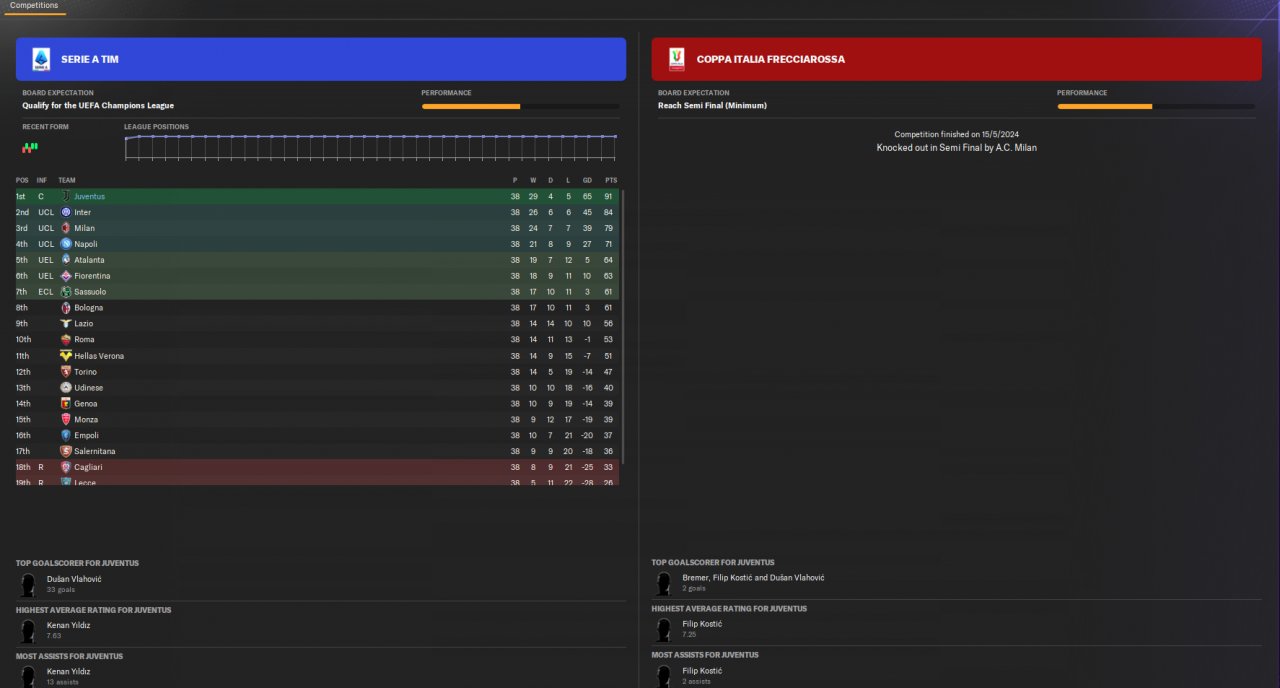
Task: Open the Milan team link
Action: pyautogui.click(x=84, y=228)
